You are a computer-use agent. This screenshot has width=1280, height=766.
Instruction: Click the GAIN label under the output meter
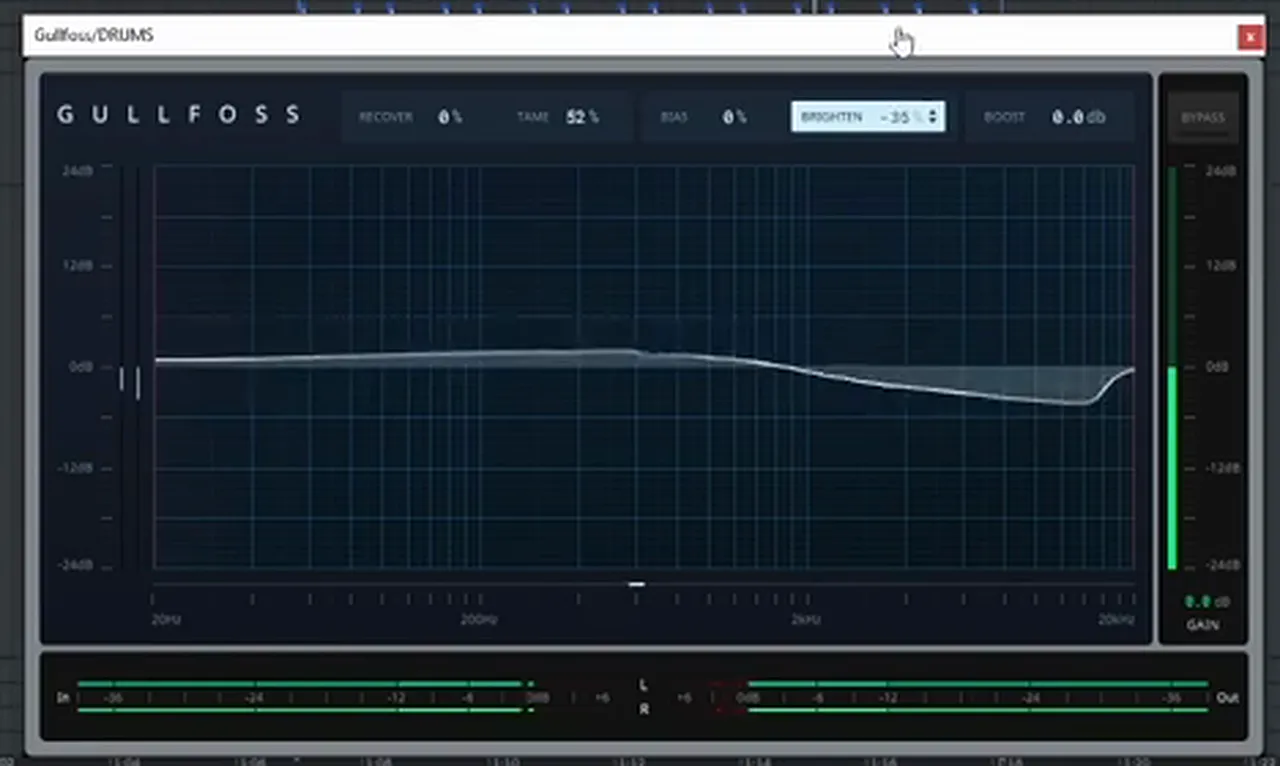(x=1202, y=625)
